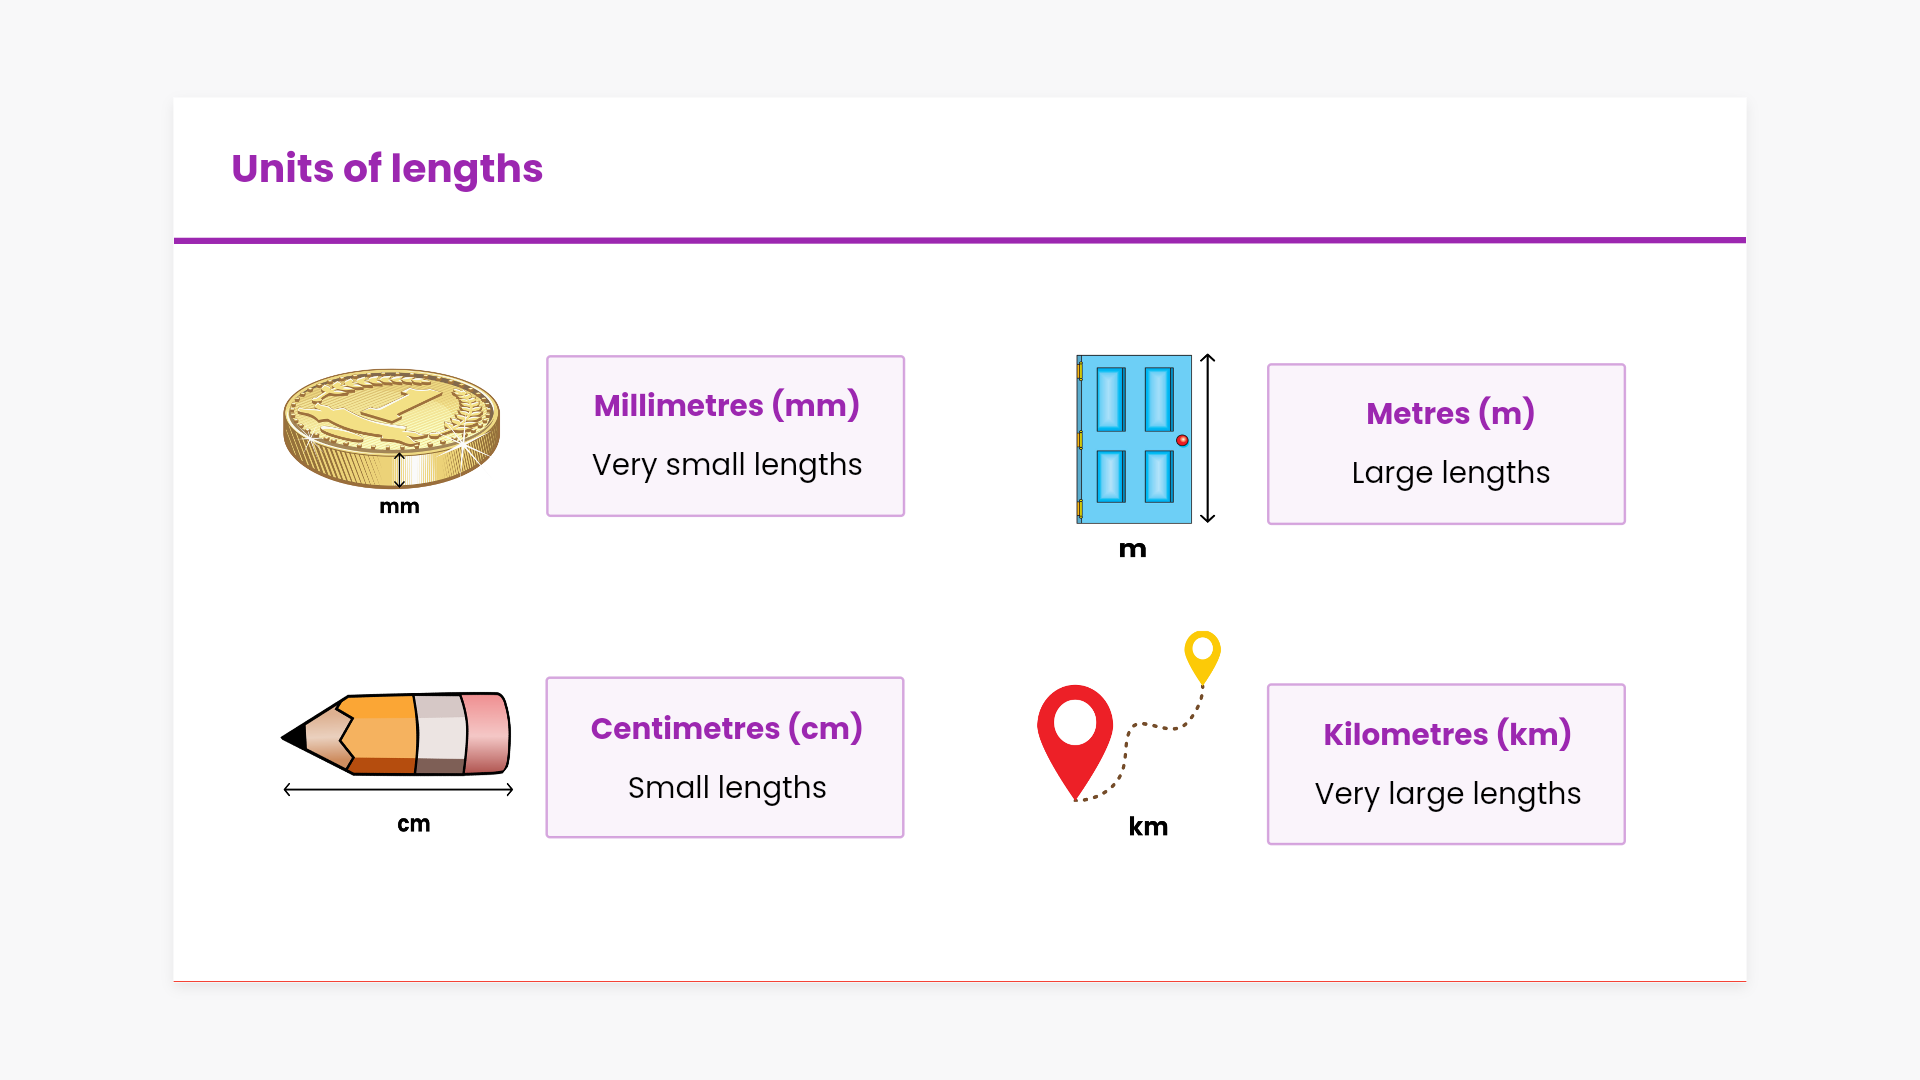
Task: Select the Metres (m) card
Action: click(1446, 444)
